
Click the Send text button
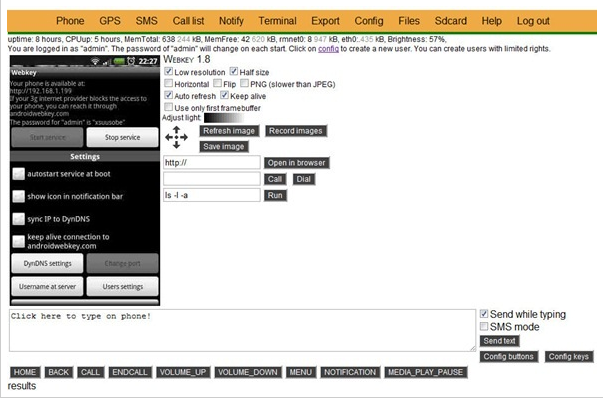click(499, 341)
